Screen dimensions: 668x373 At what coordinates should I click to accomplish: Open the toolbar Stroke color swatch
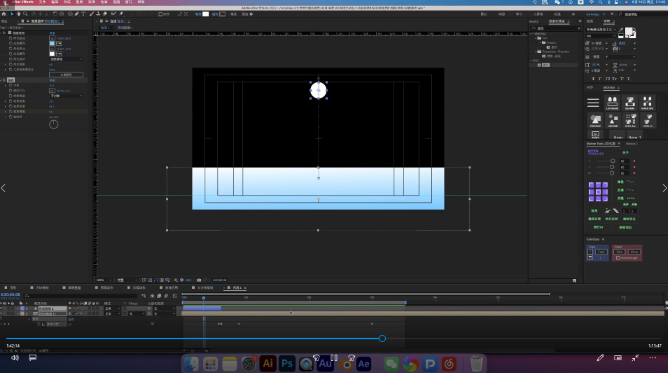pyautogui.click(x=222, y=14)
